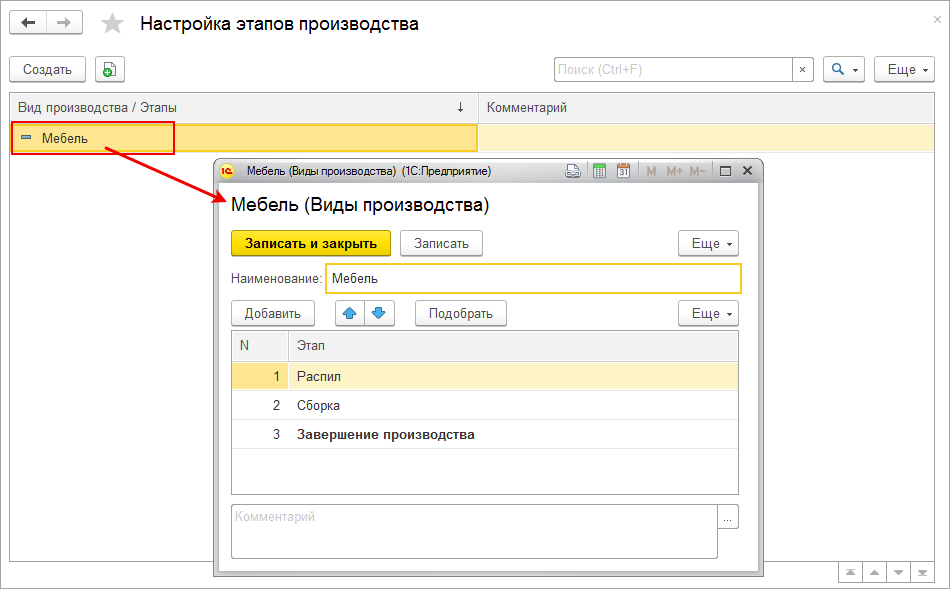Move stage up with blue up arrow
Image resolution: width=950 pixels, height=589 pixels.
(x=350, y=313)
